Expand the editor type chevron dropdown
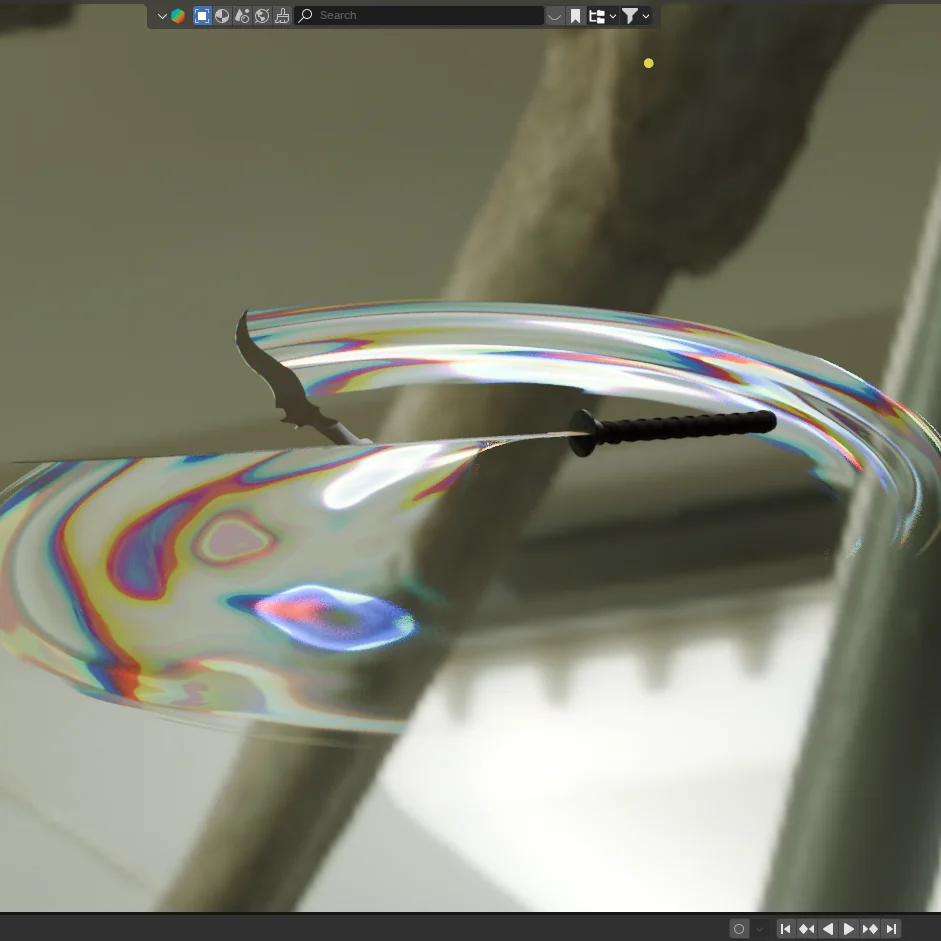 tap(161, 15)
